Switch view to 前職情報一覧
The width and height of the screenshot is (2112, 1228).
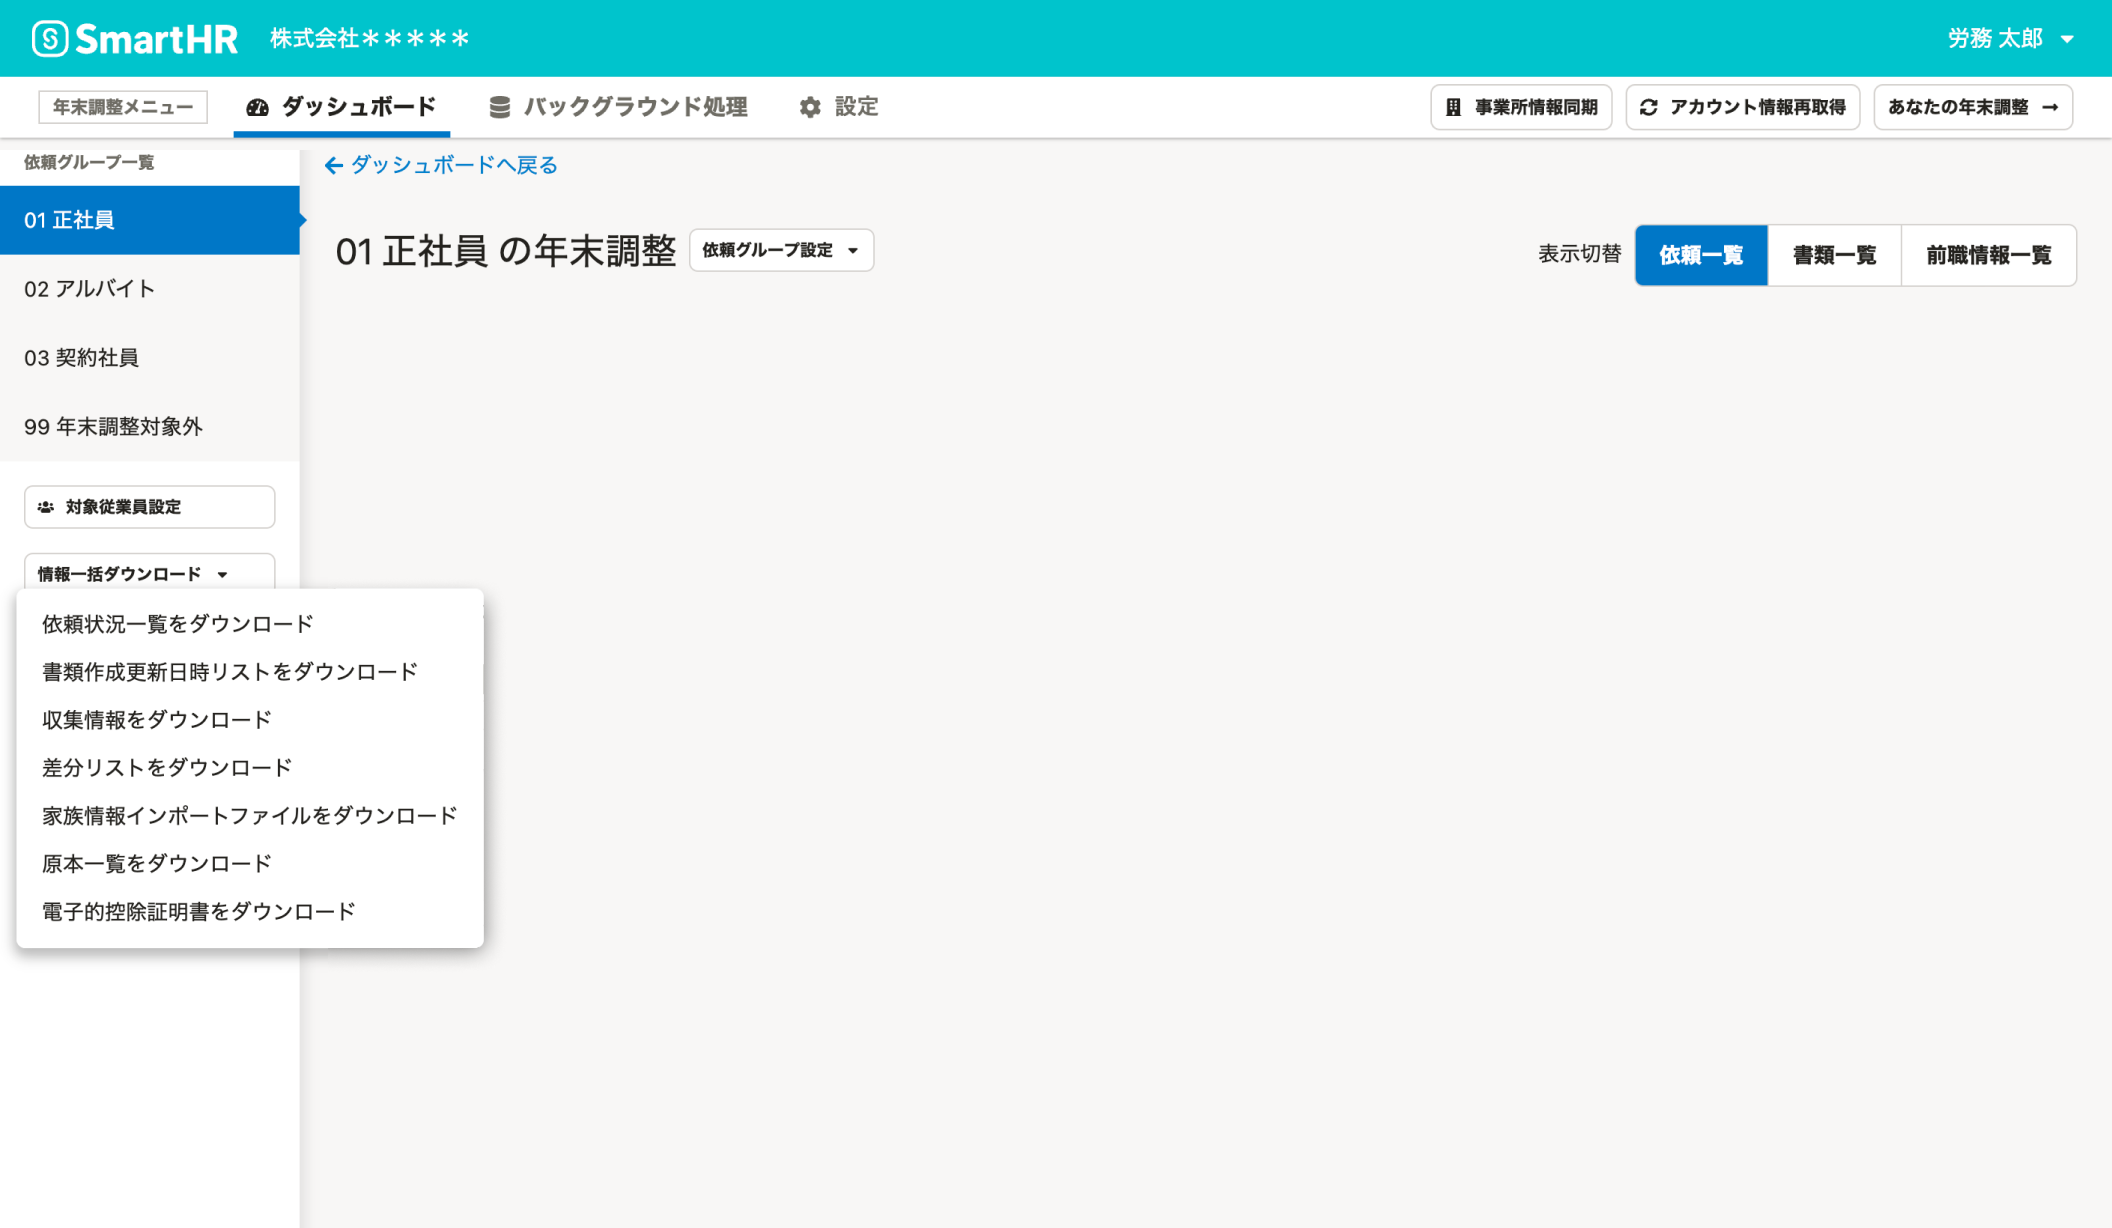(1989, 255)
